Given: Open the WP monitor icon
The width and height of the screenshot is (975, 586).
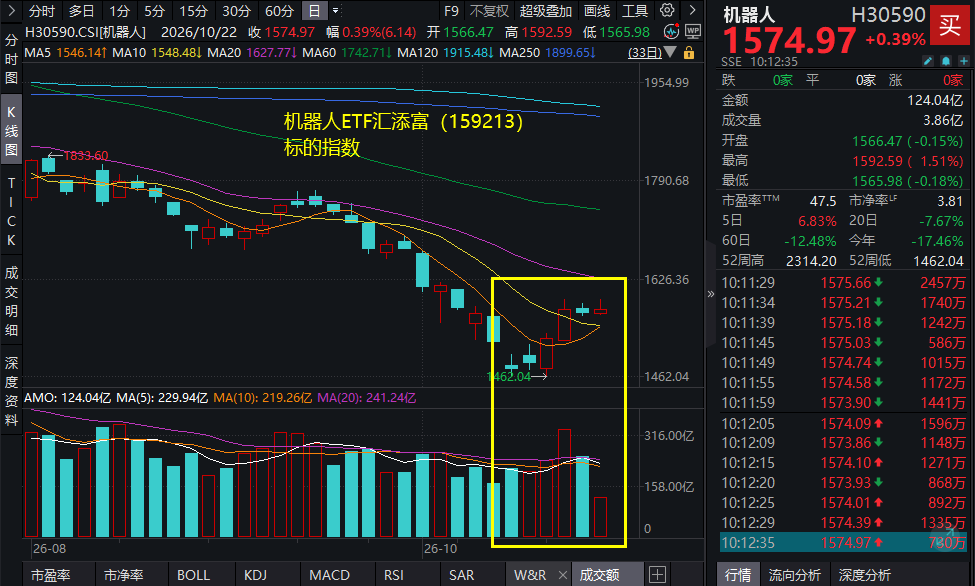Looking at the screenshot, I should tap(693, 31).
